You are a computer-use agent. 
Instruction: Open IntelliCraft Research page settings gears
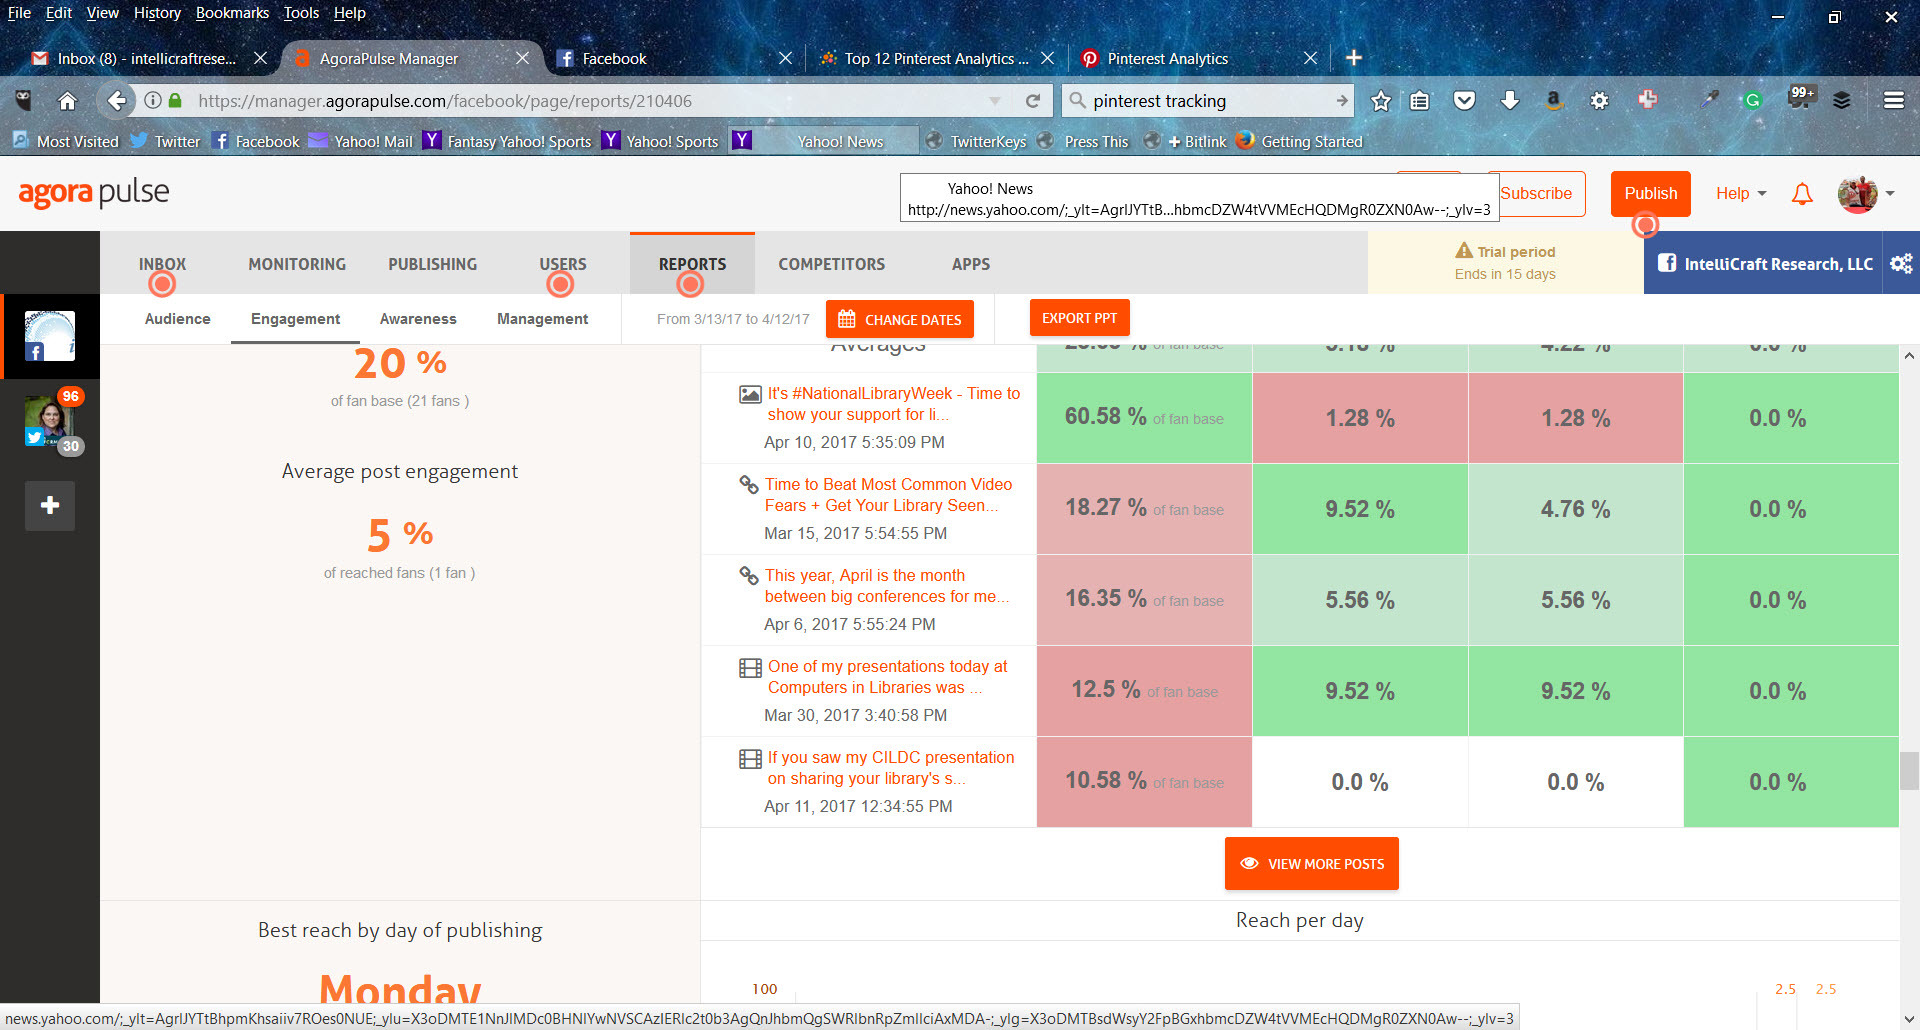(x=1901, y=263)
